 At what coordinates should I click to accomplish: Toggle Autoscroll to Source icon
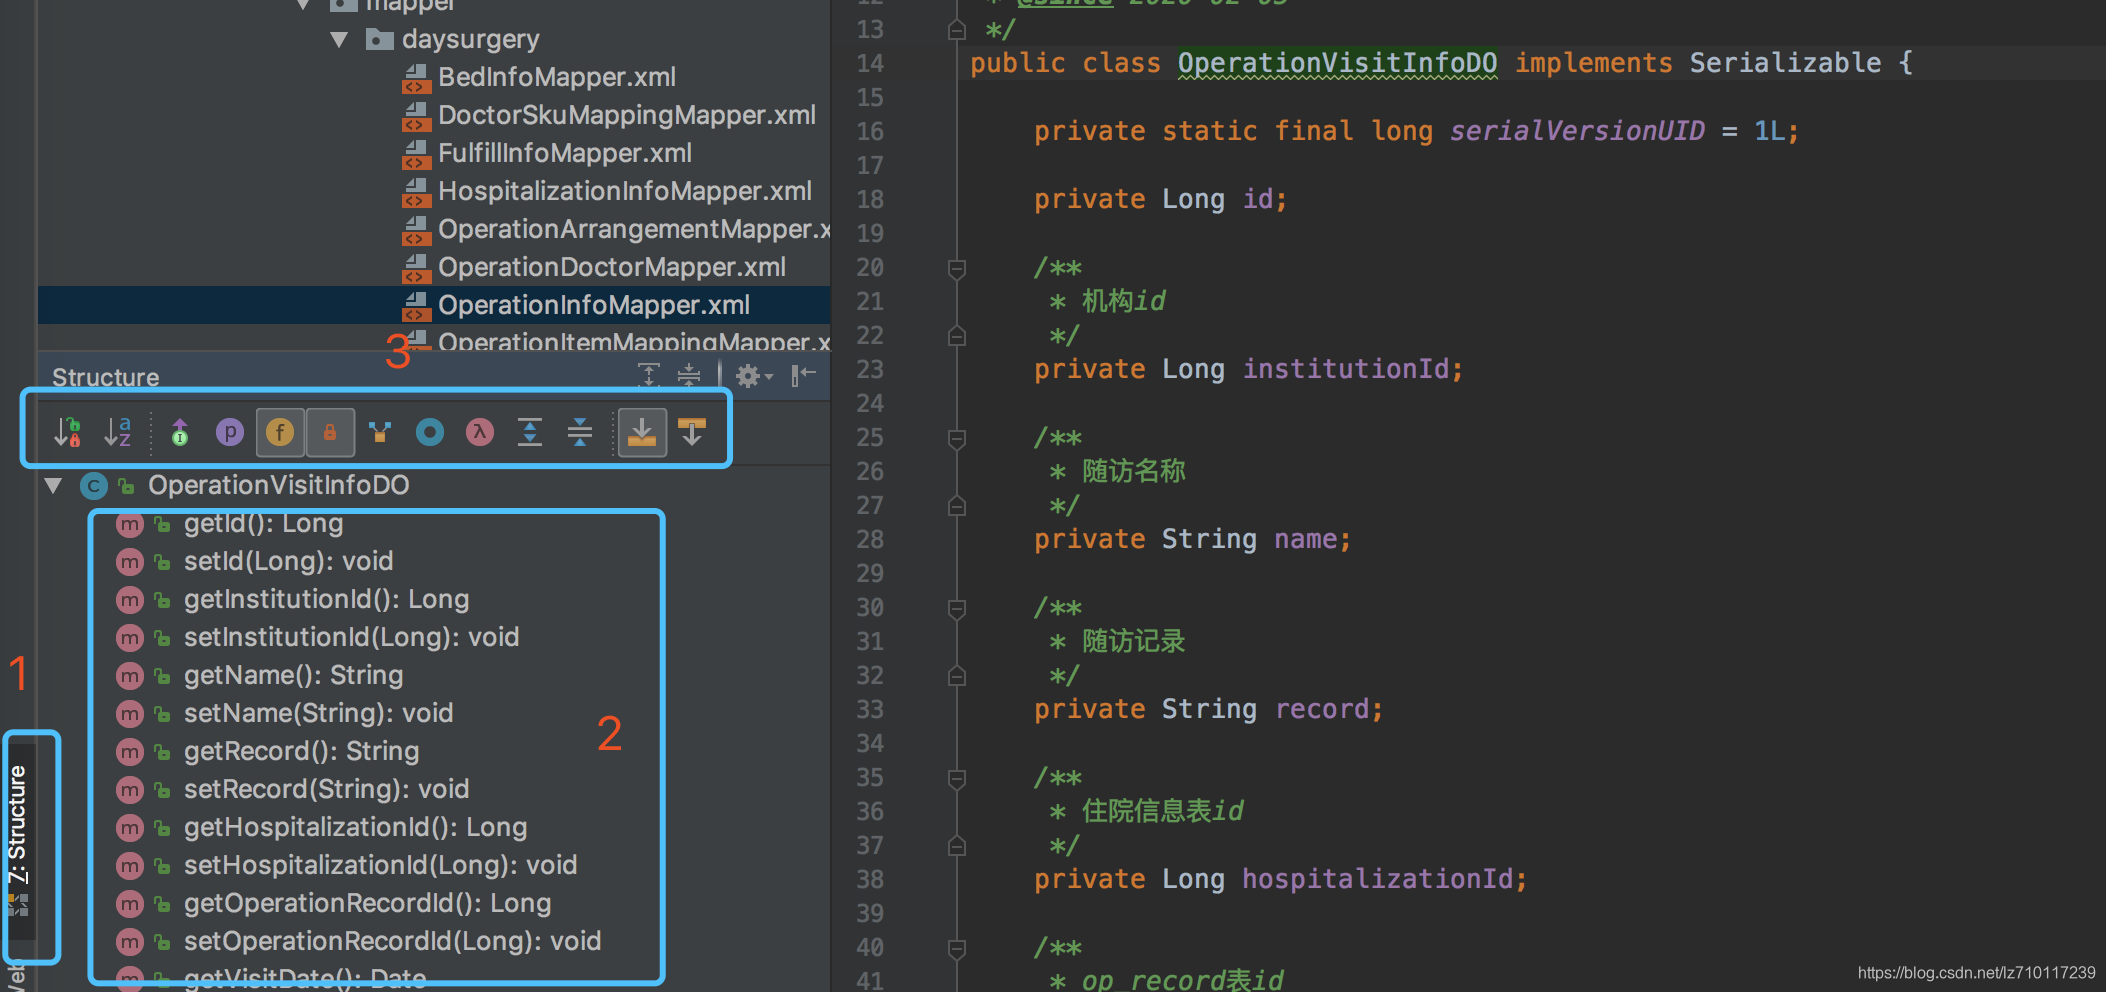click(x=642, y=432)
